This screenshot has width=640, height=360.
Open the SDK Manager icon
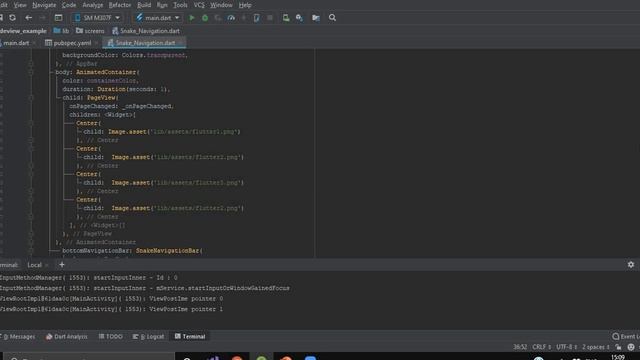click(299, 18)
